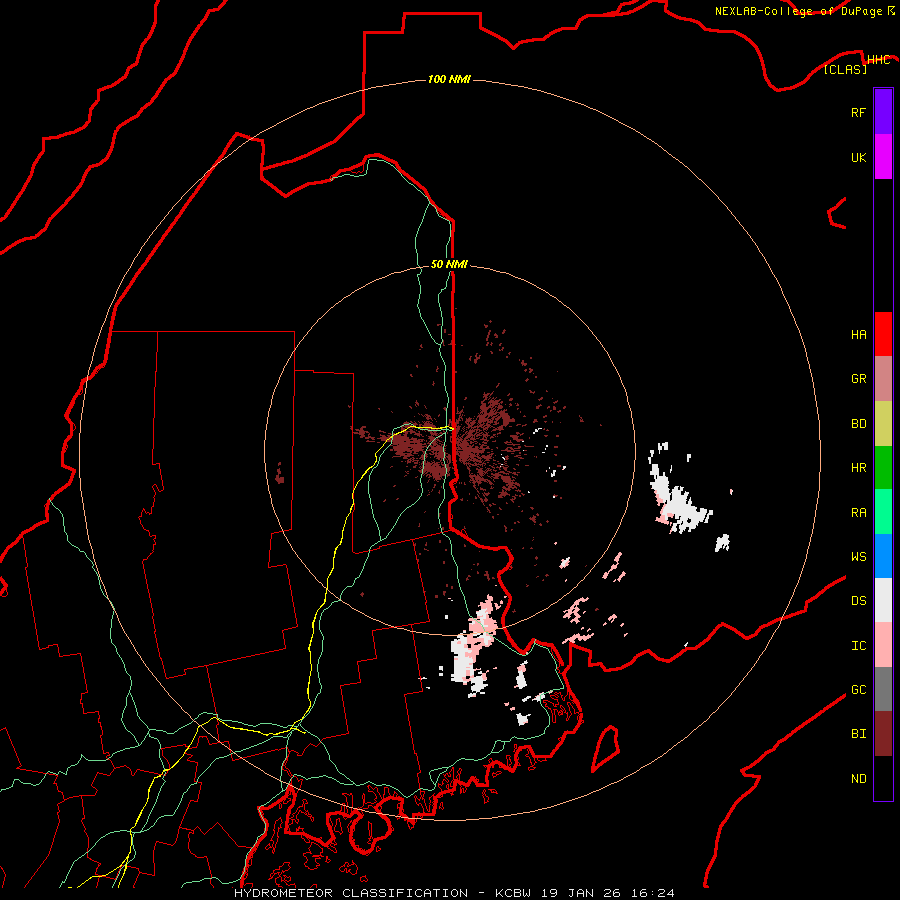The width and height of the screenshot is (900, 900).
Task: Click the RF purple legend swatch
Action: 883,112
